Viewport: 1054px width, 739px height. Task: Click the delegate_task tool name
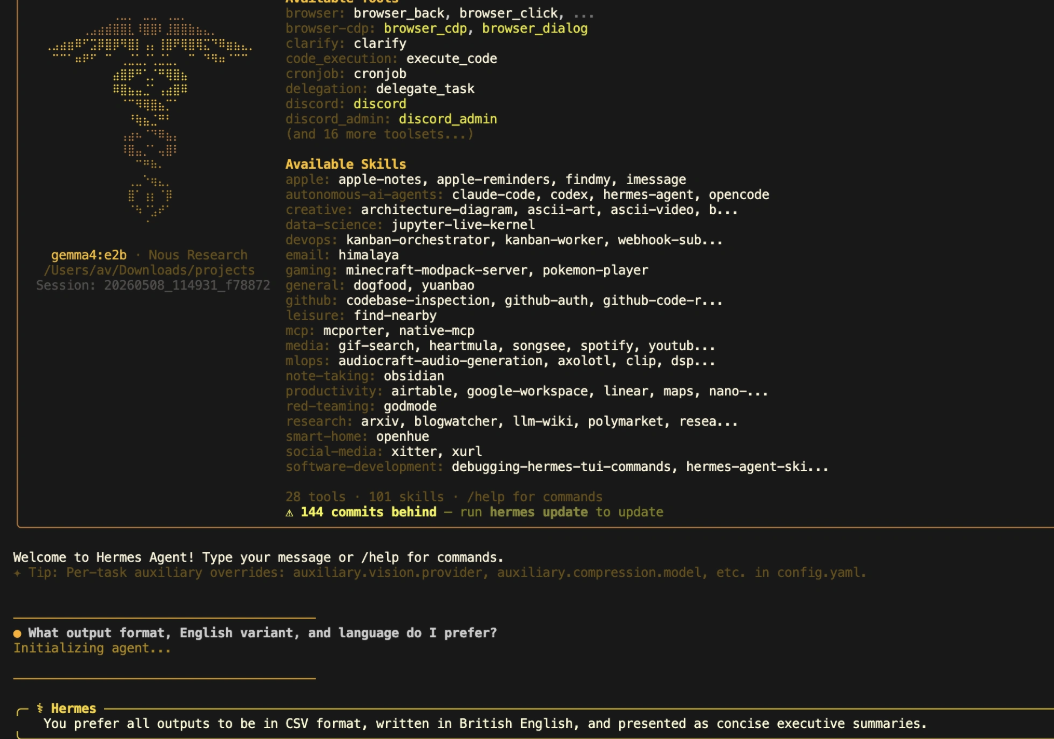[425, 89]
